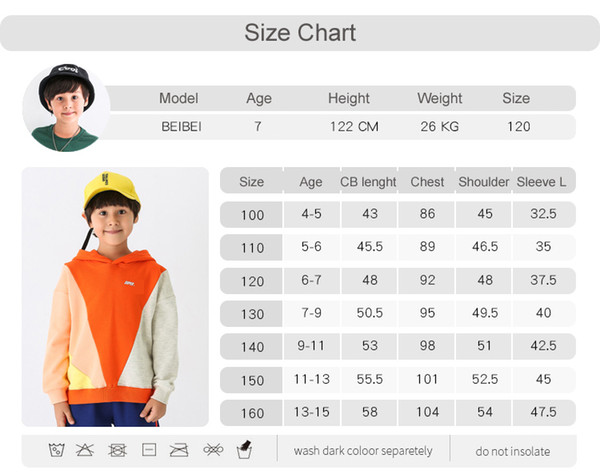Select size row 150
600x474 pixels.
pos(398,380)
